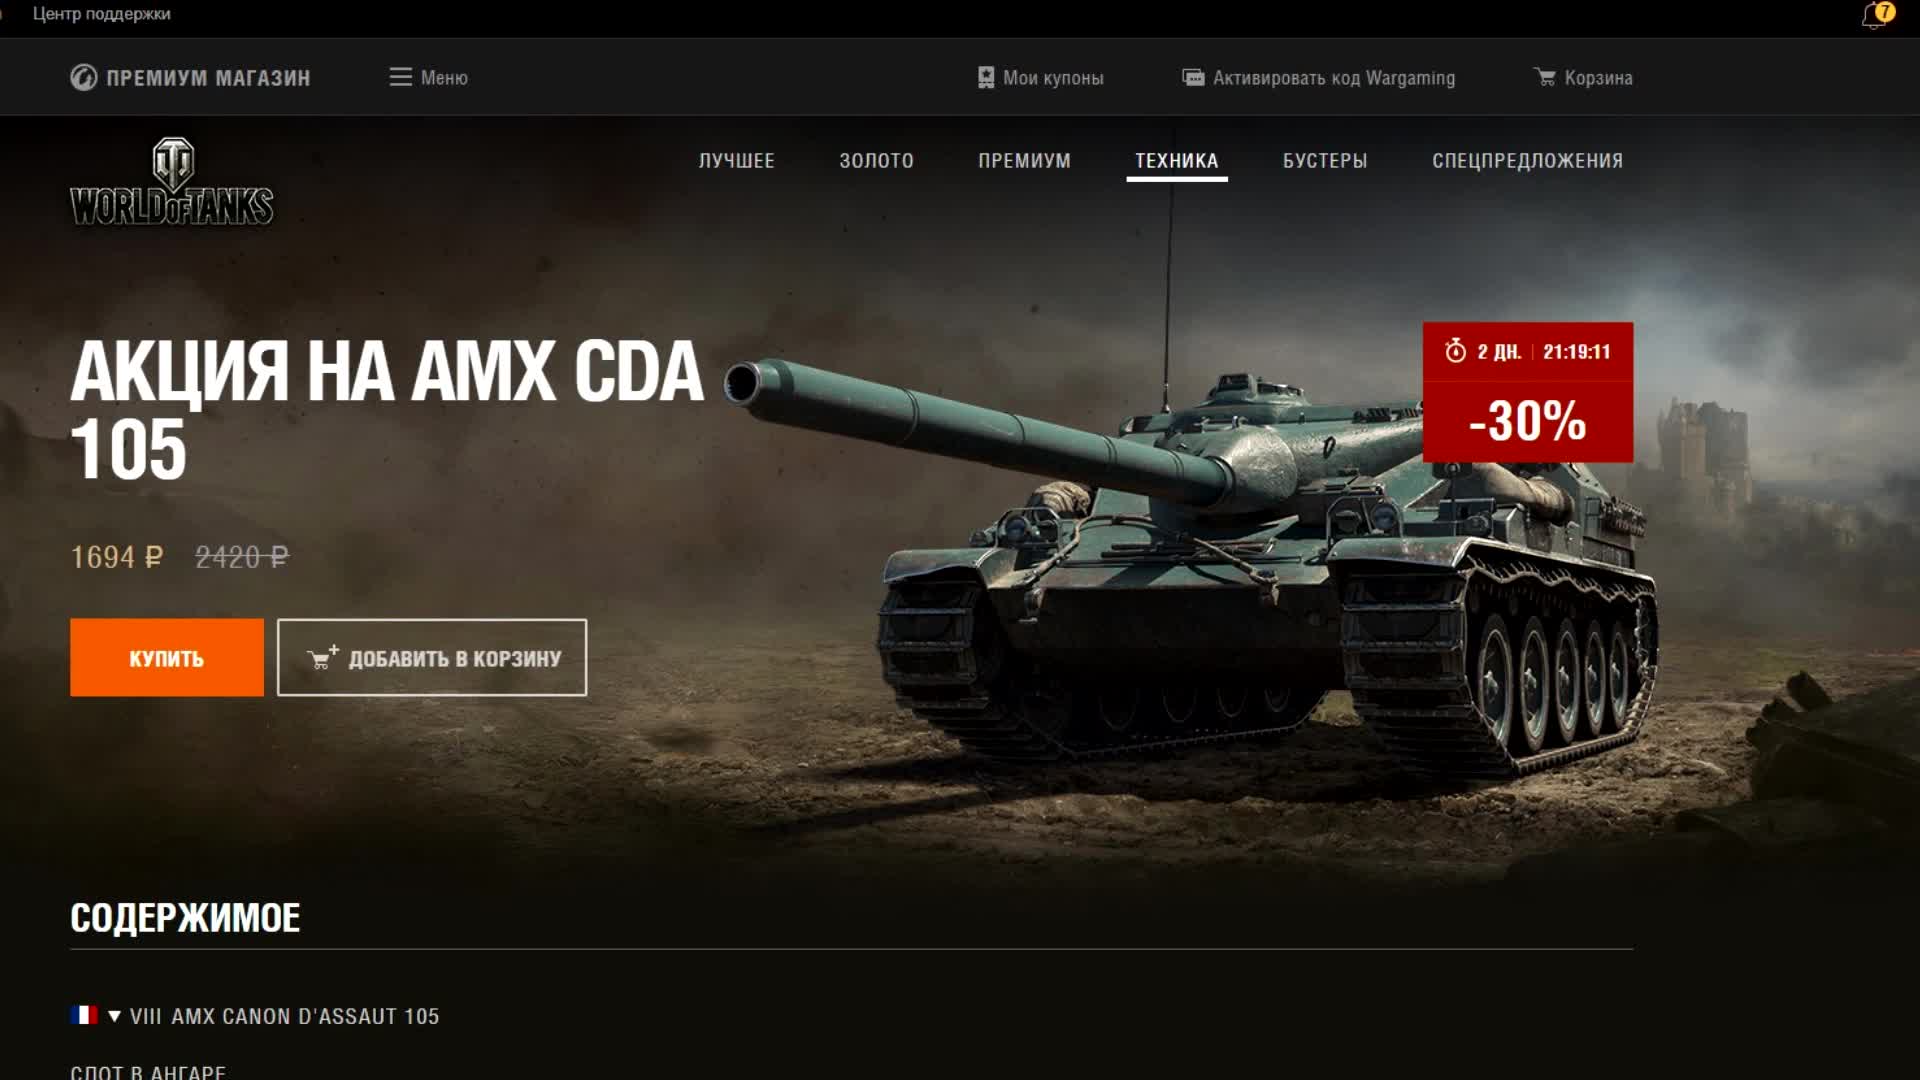Open the Премиум tab
This screenshot has height=1080, width=1920.
click(1024, 160)
